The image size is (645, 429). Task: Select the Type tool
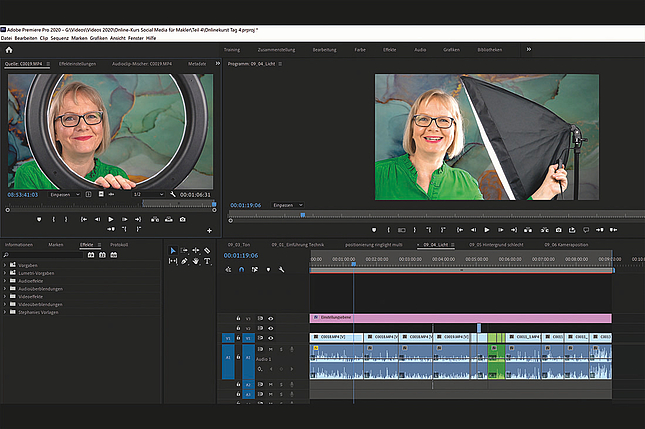(x=206, y=261)
